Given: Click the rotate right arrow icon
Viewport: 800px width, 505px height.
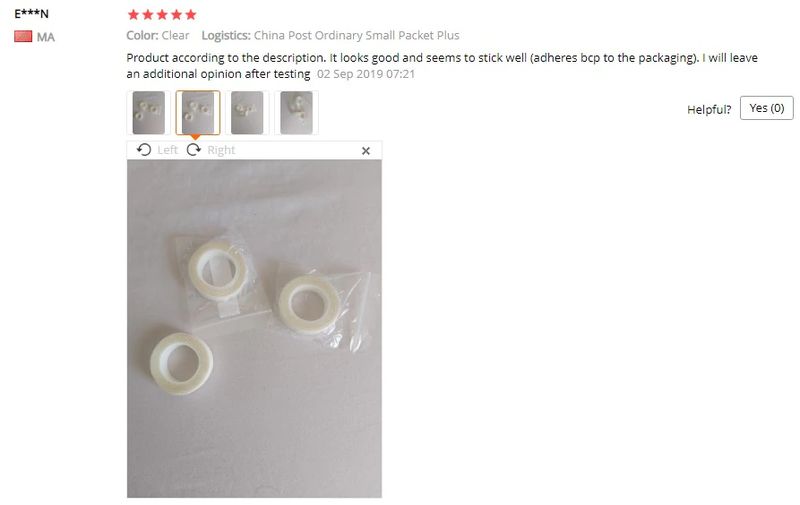Looking at the screenshot, I should pyautogui.click(x=193, y=150).
